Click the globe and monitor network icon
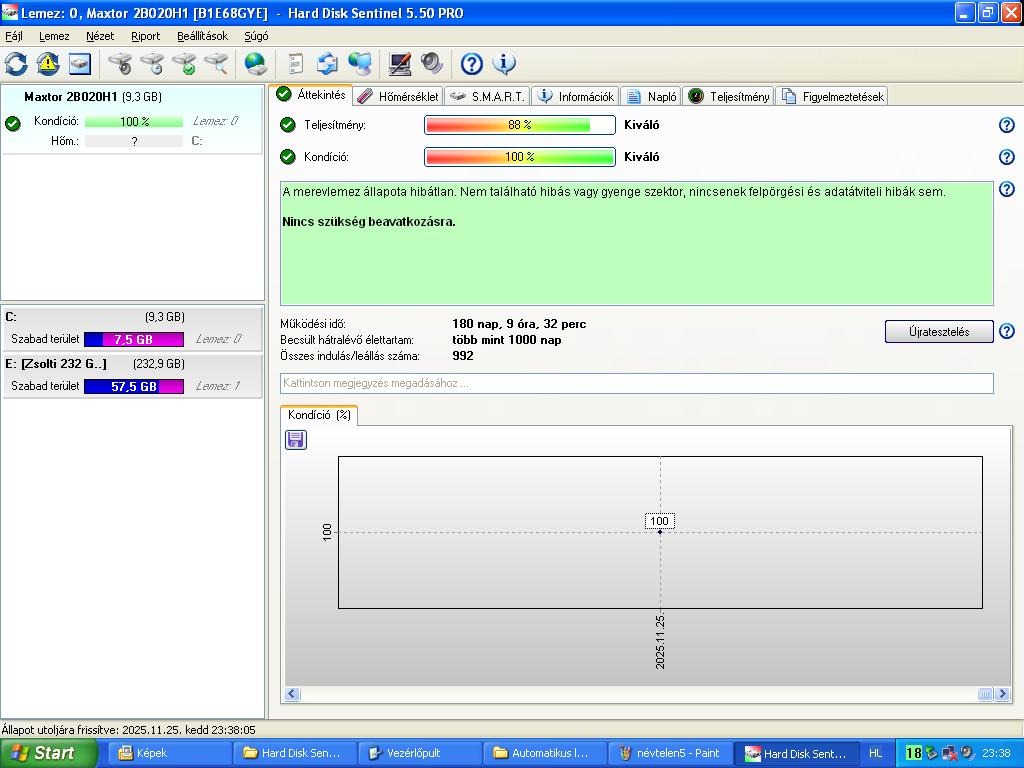The height and width of the screenshot is (768, 1024). (x=360, y=64)
